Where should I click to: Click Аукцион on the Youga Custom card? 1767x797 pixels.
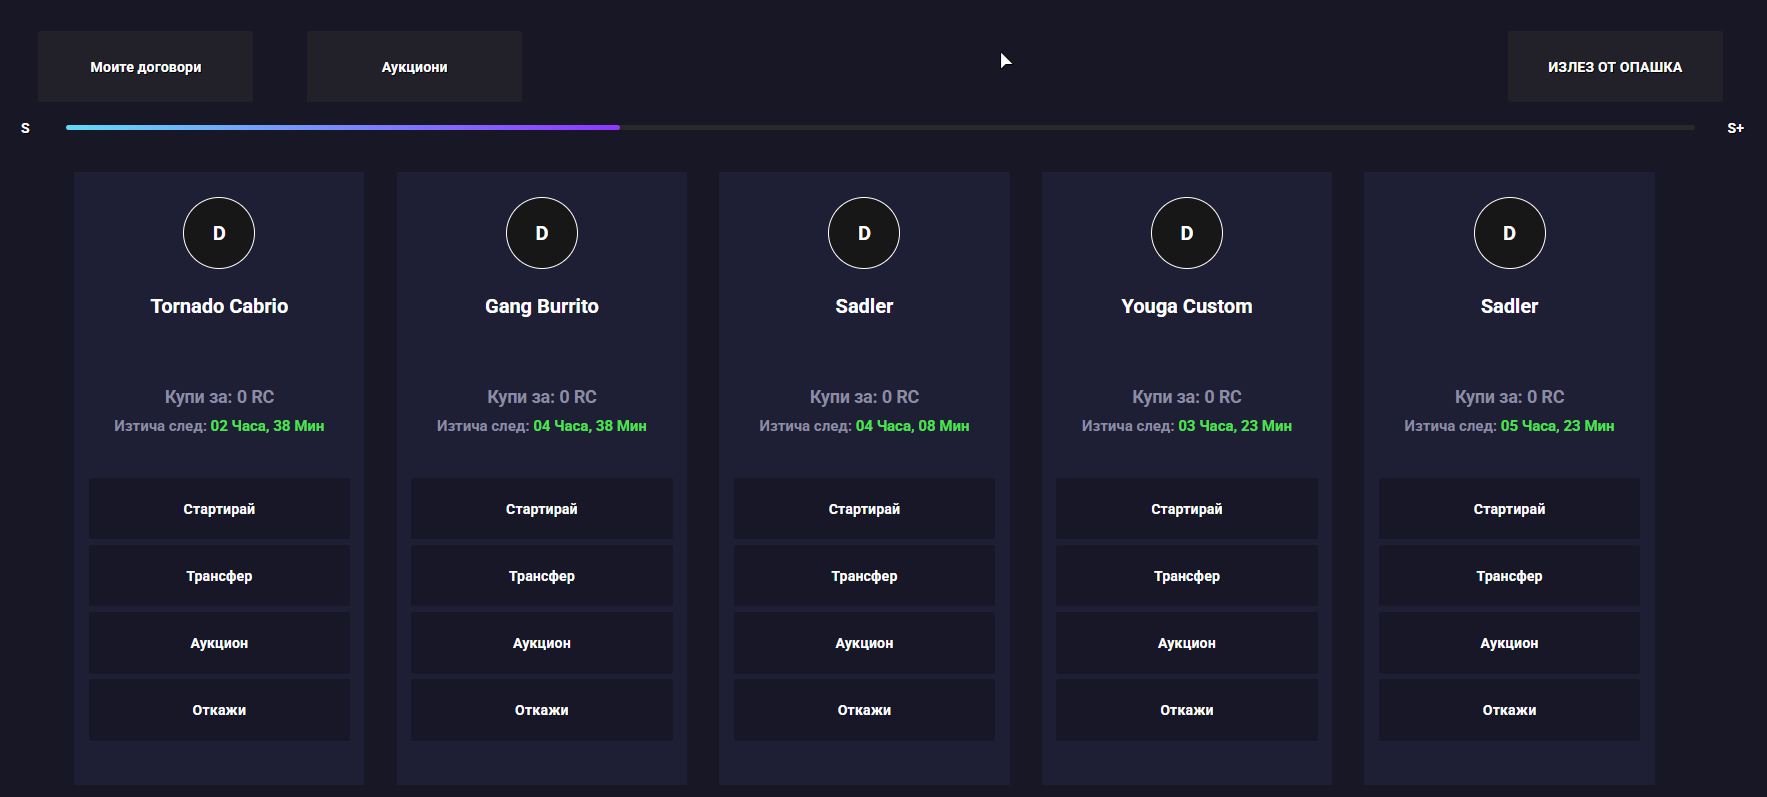[1187, 643]
